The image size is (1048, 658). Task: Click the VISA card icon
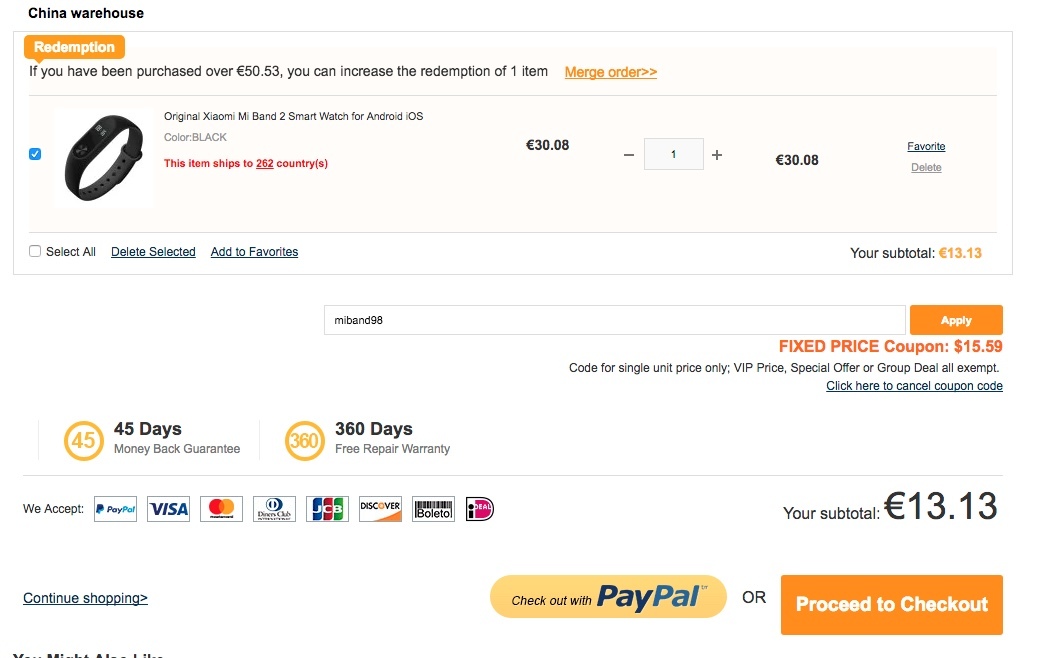(x=168, y=509)
